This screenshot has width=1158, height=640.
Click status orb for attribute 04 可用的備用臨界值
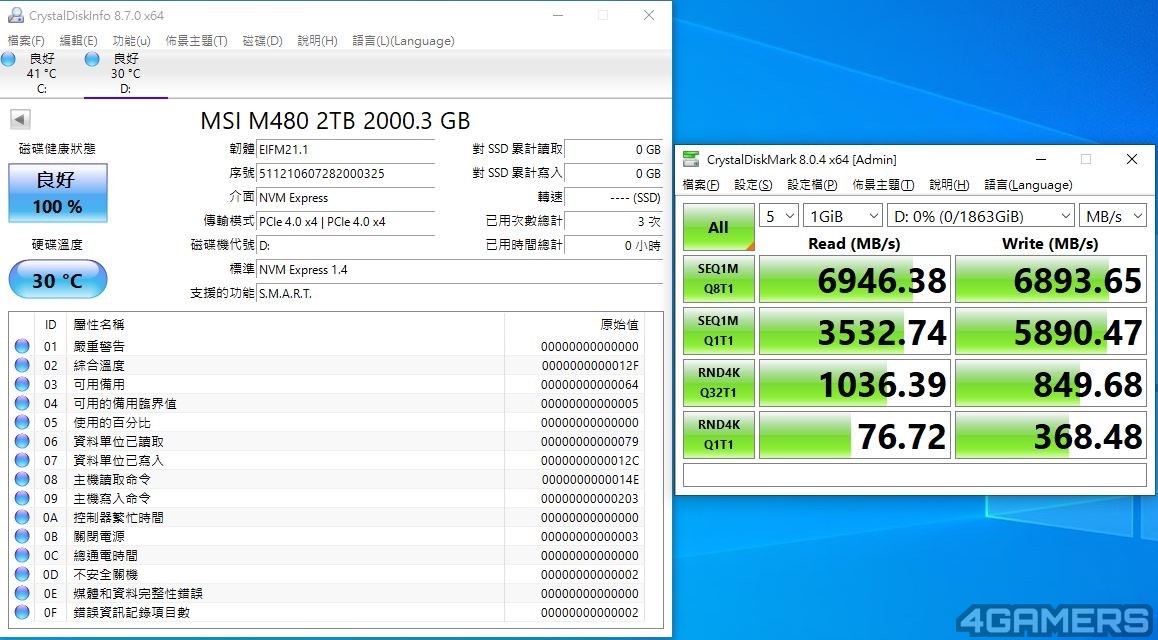(22, 403)
